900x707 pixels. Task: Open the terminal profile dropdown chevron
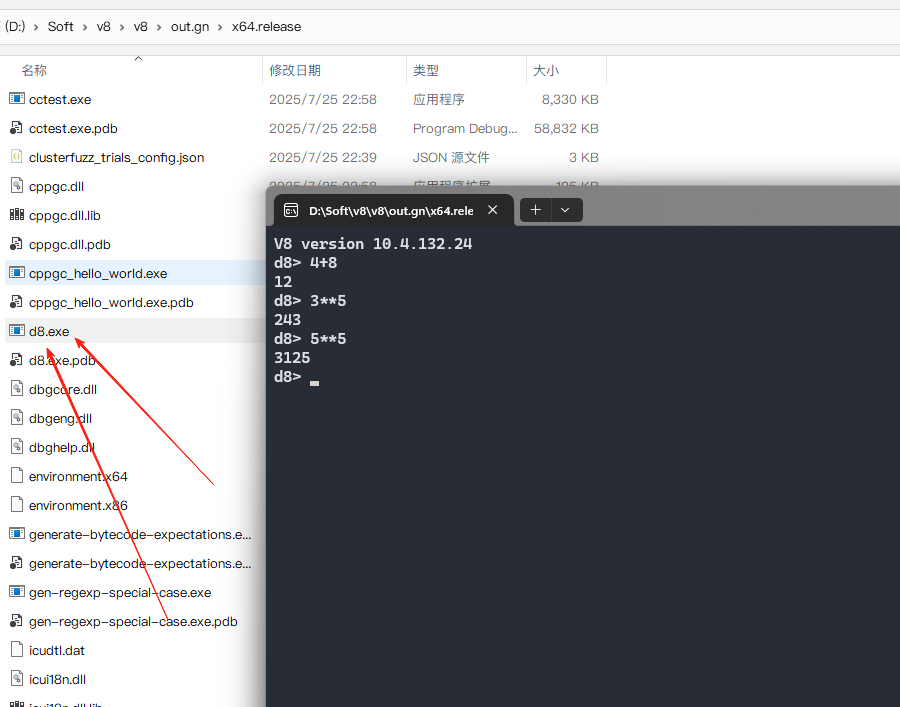(565, 210)
